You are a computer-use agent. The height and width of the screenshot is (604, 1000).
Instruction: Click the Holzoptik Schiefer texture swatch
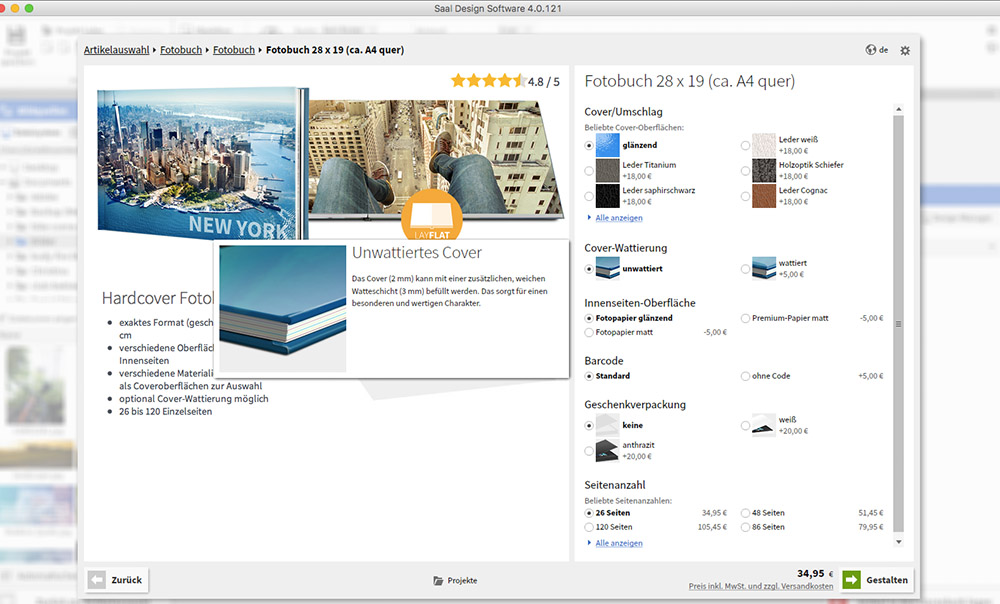[x=763, y=171]
